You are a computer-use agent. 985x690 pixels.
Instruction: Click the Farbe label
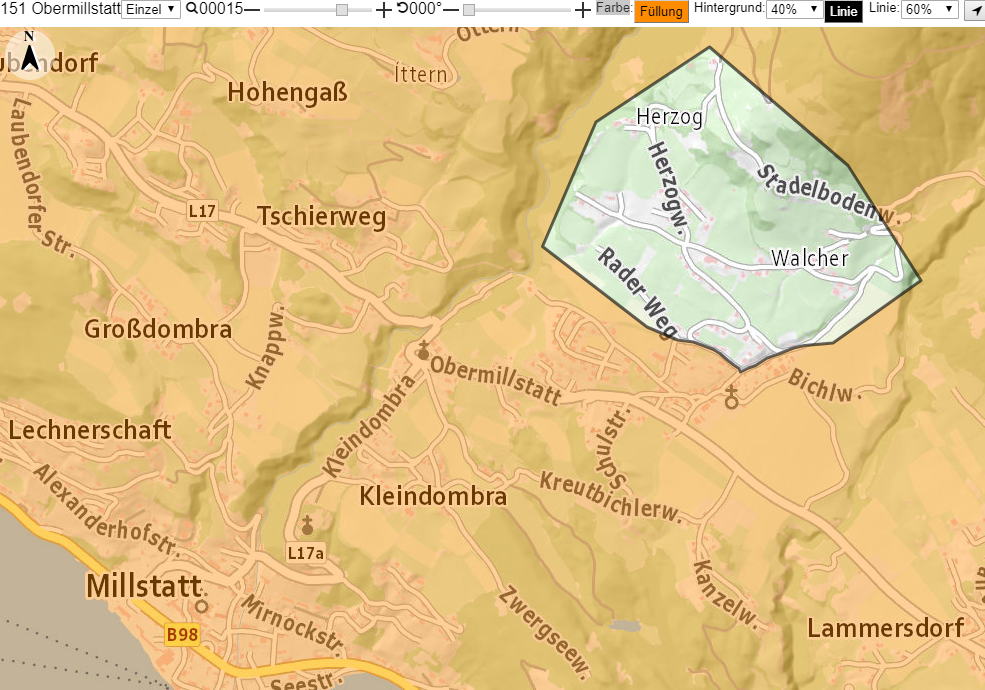click(614, 8)
